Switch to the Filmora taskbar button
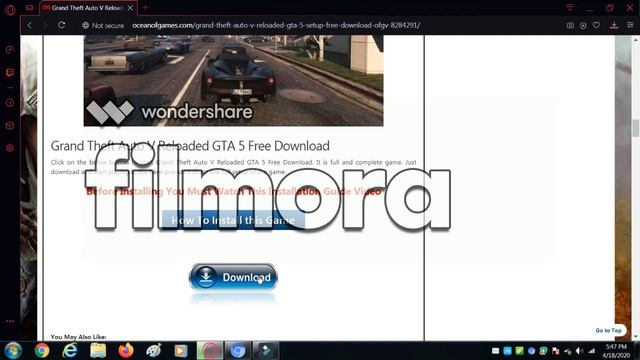 [266, 351]
